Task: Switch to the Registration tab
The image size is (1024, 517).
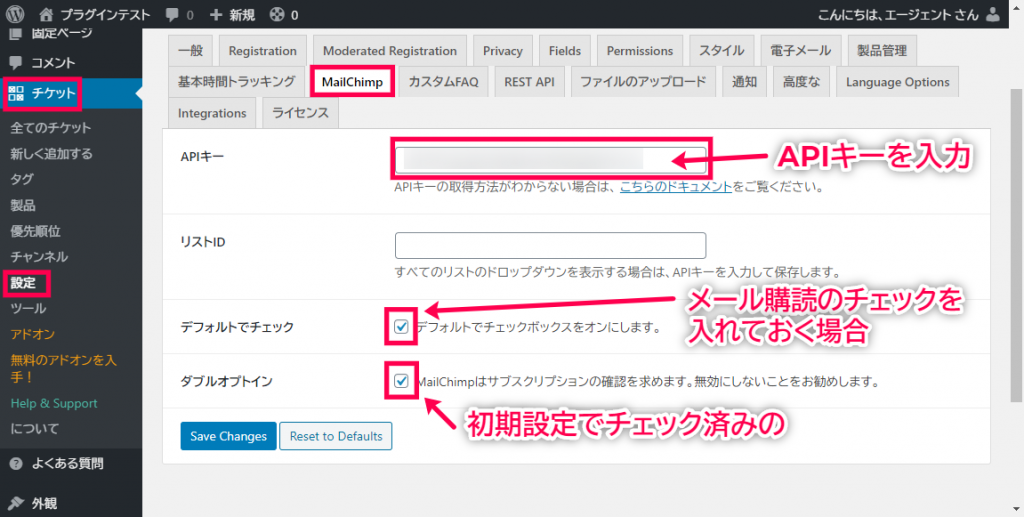Action: [x=263, y=51]
